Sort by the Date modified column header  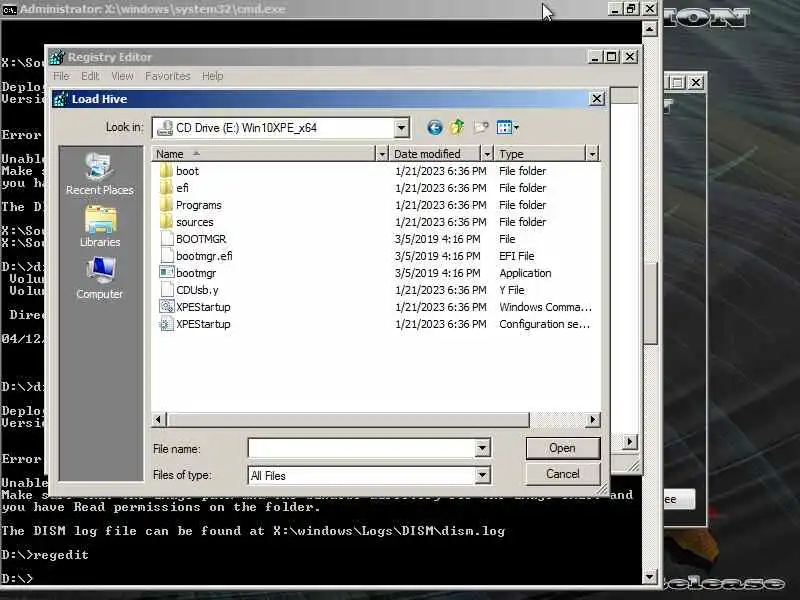[435, 154]
